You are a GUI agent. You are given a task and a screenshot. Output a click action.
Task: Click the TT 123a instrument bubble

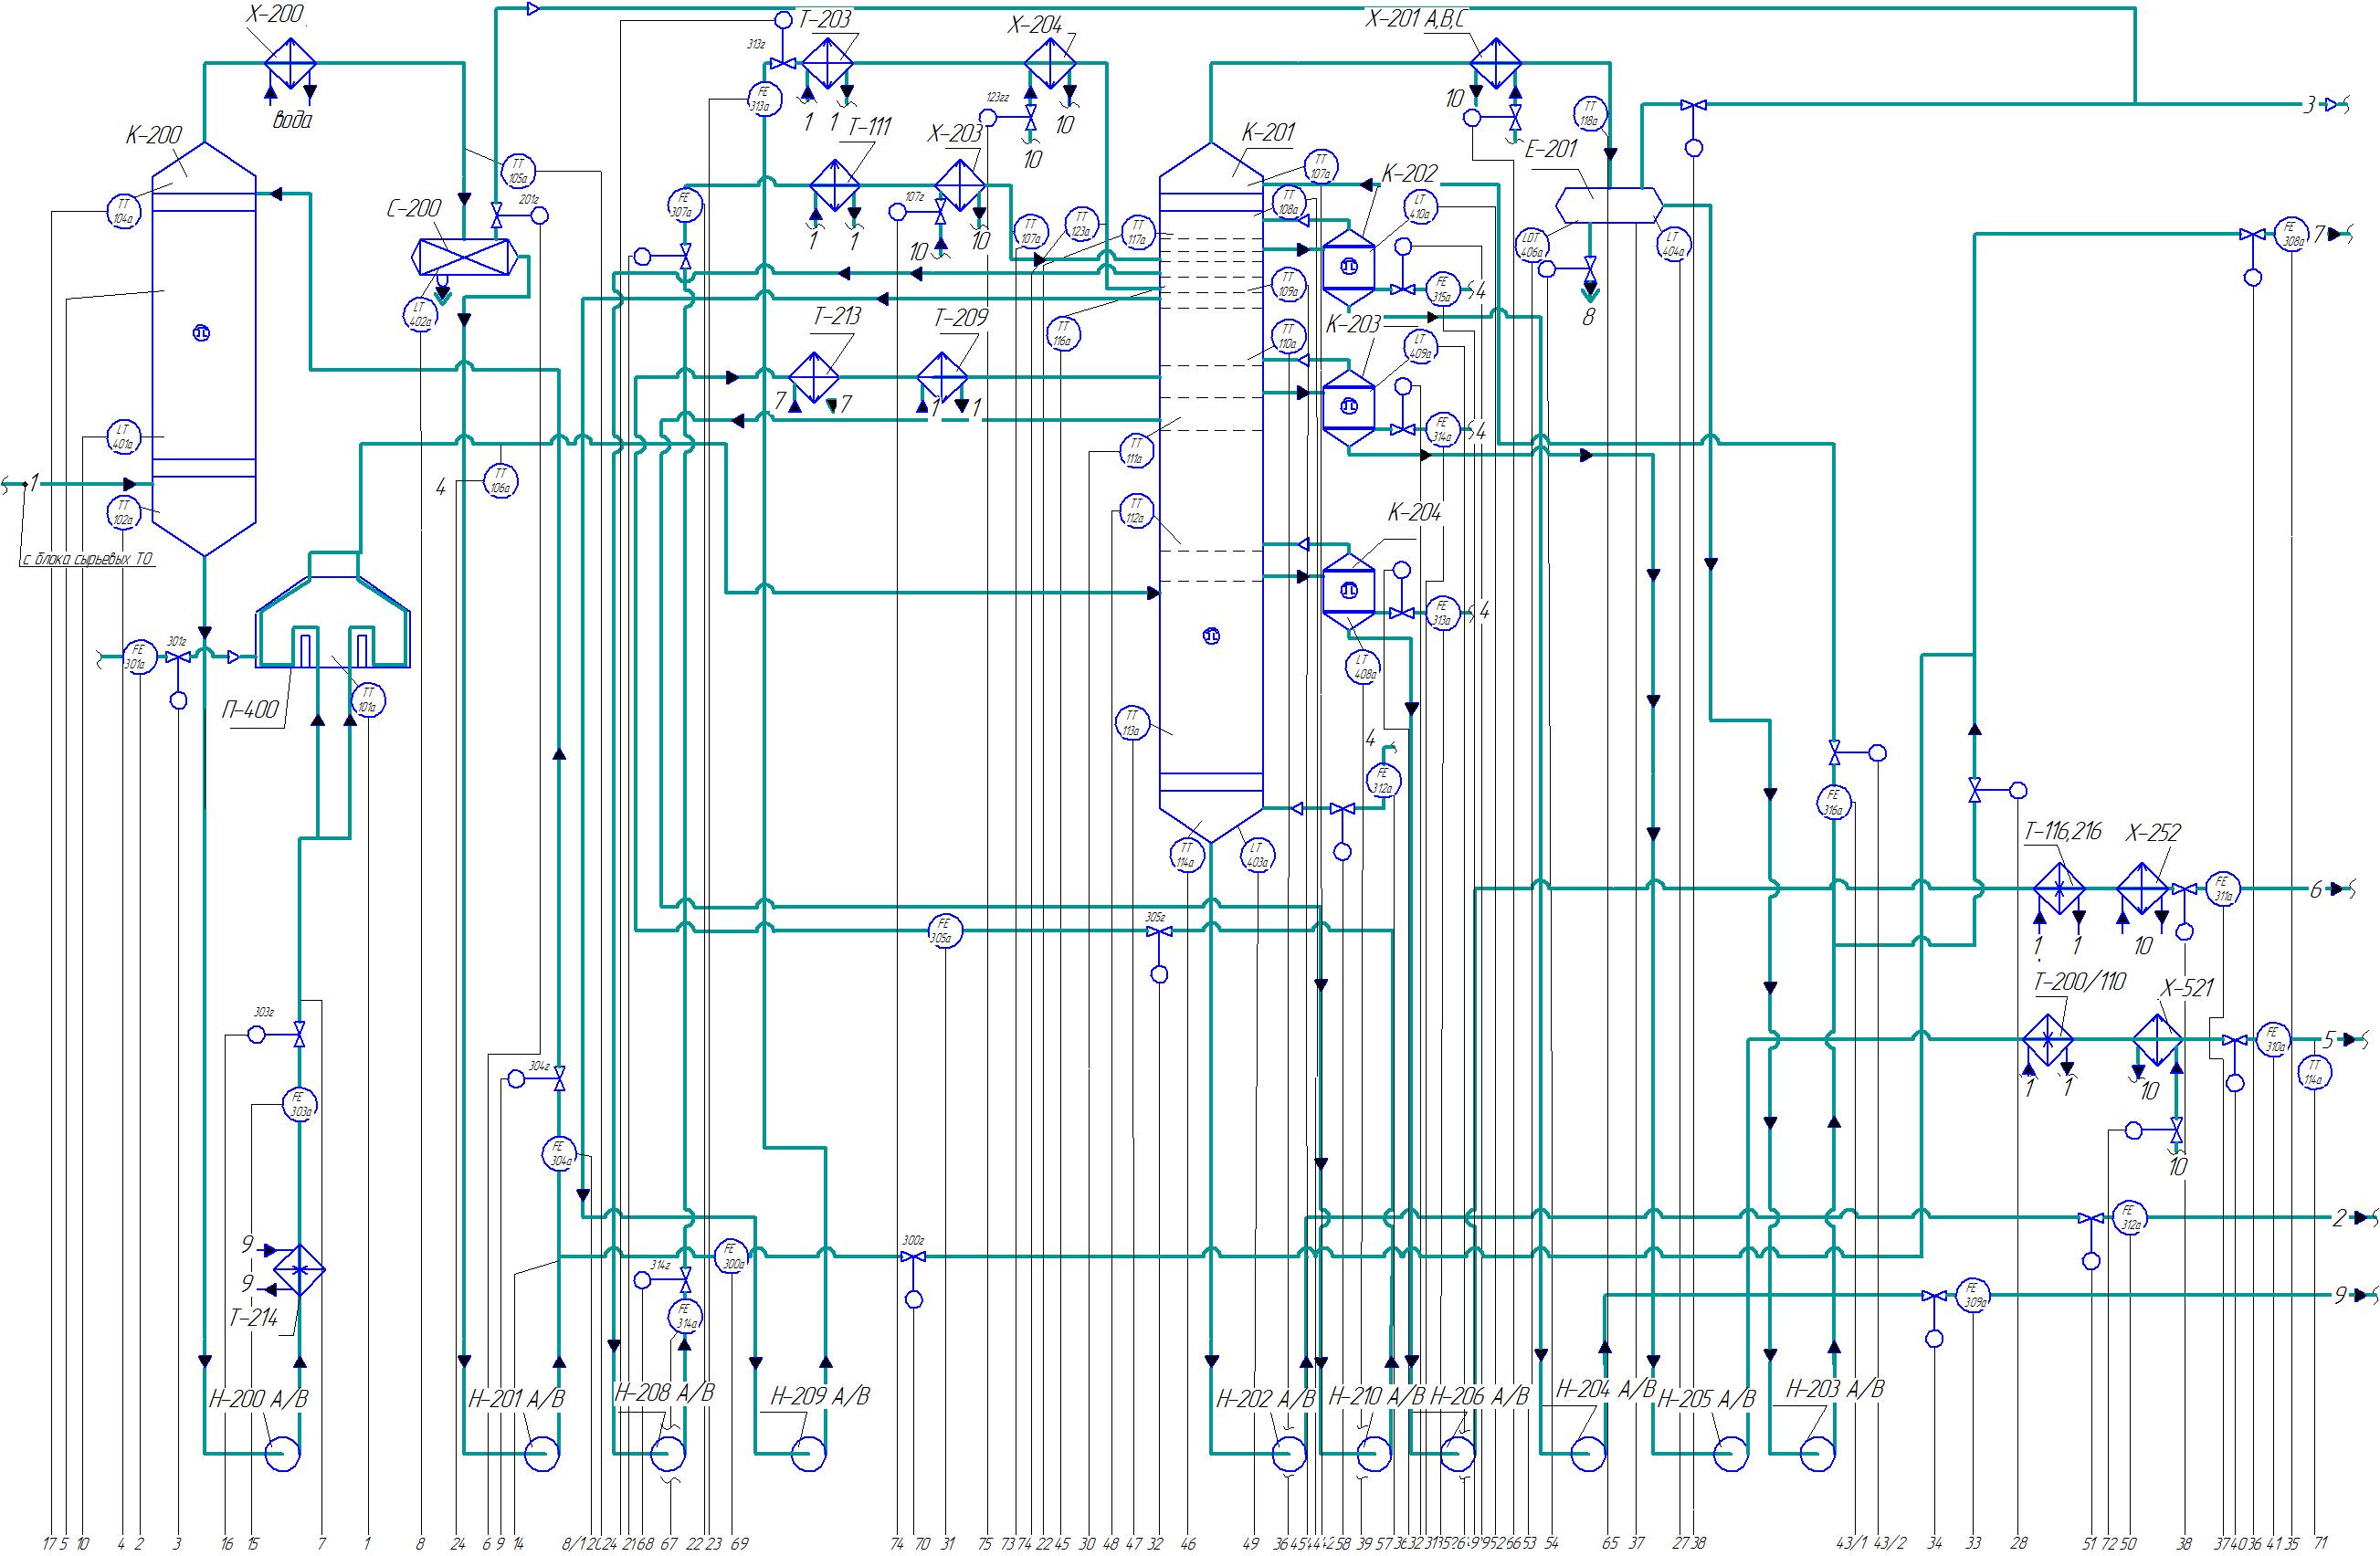[1080, 224]
